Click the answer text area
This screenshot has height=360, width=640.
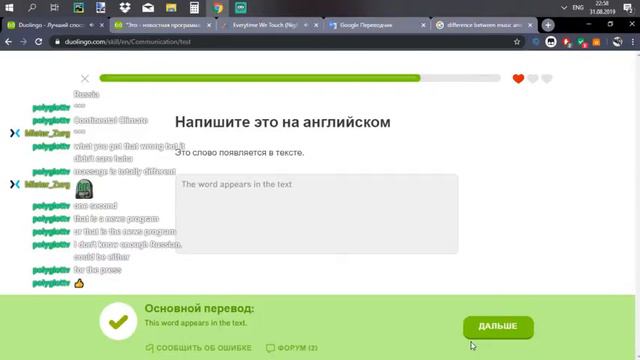pos(317,214)
